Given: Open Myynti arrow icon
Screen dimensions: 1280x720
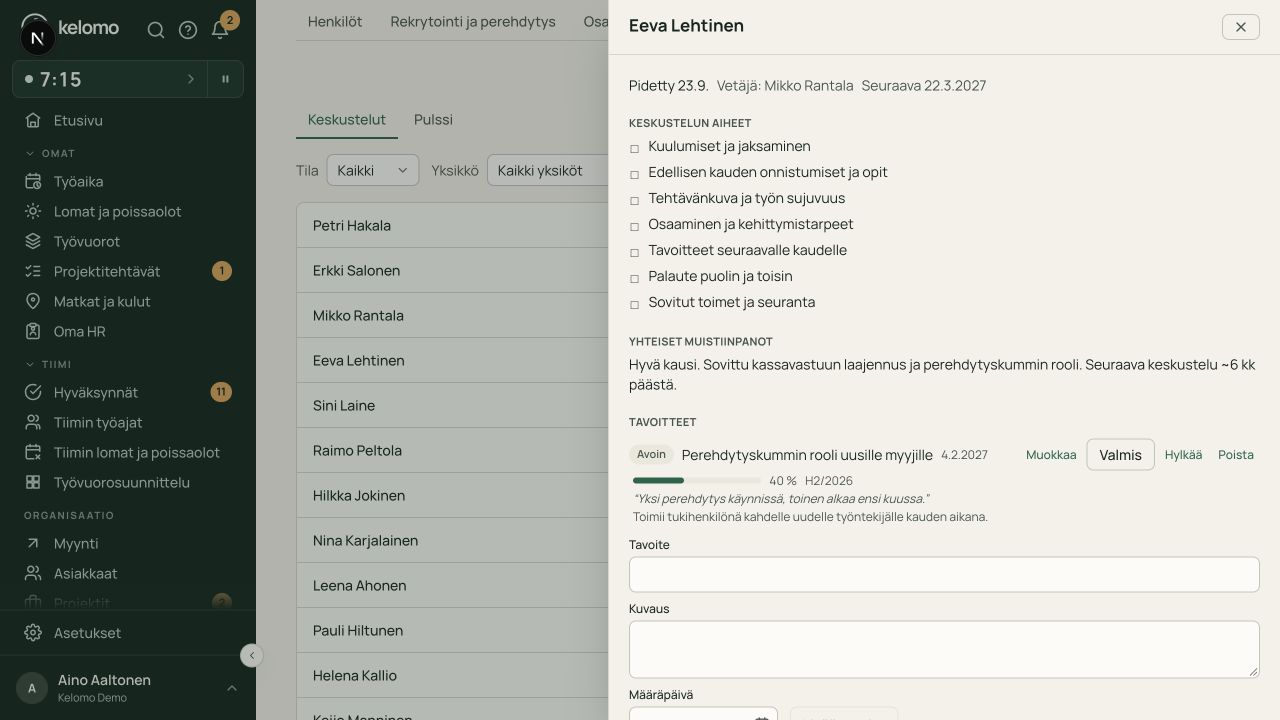Looking at the screenshot, I should [33, 543].
